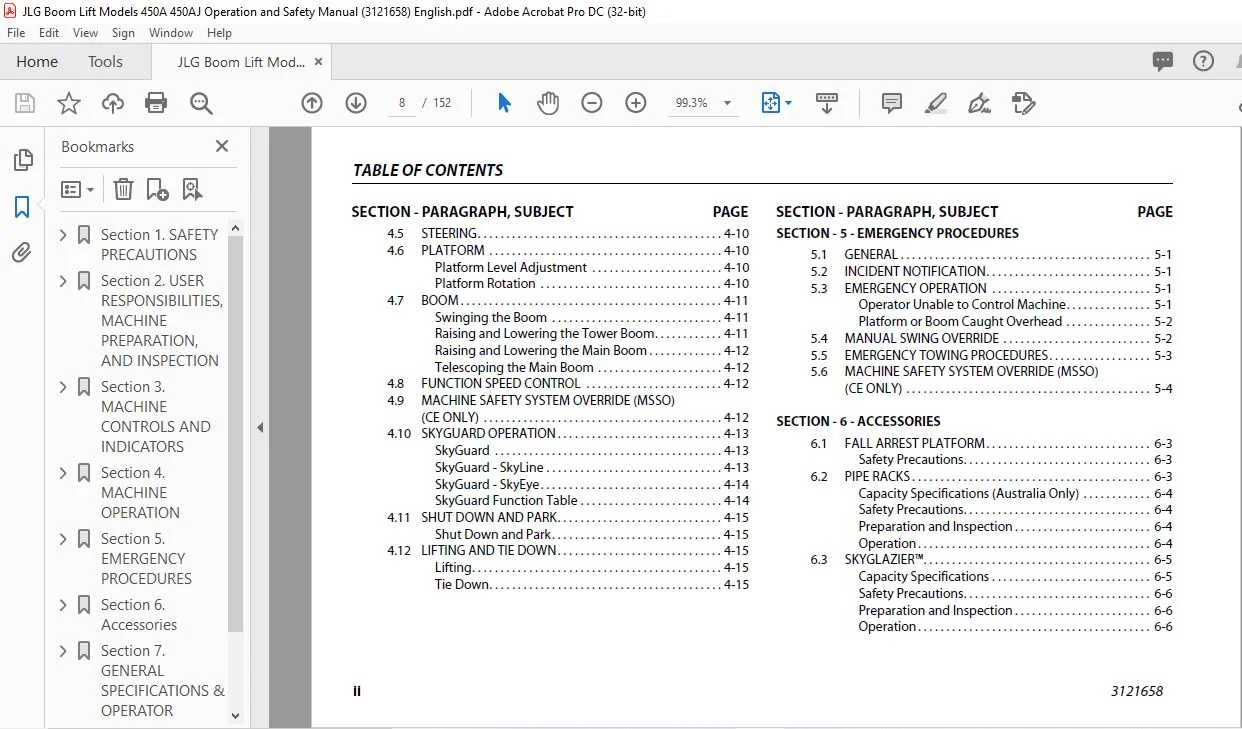1242x729 pixels.
Task: Toggle the Bookmarks panel icon
Action: point(22,207)
